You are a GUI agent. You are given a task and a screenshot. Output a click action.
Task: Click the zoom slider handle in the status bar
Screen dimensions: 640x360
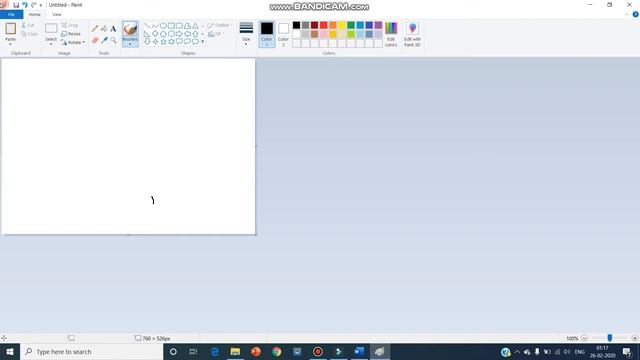pos(609,338)
